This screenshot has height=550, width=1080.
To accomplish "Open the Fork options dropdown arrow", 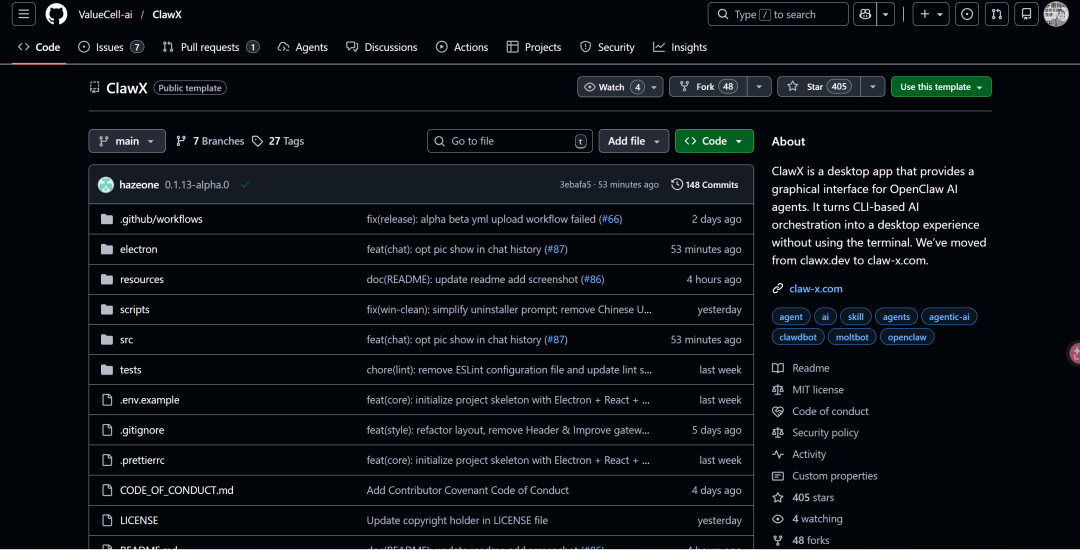I will (x=759, y=87).
